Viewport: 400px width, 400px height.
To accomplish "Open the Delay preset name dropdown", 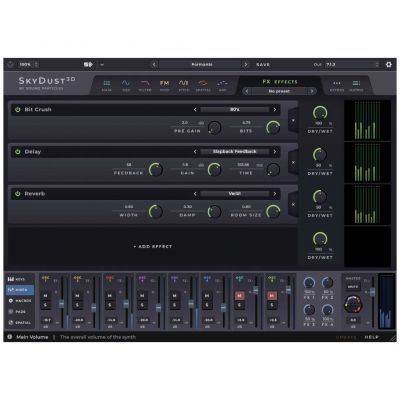I will click(235, 152).
